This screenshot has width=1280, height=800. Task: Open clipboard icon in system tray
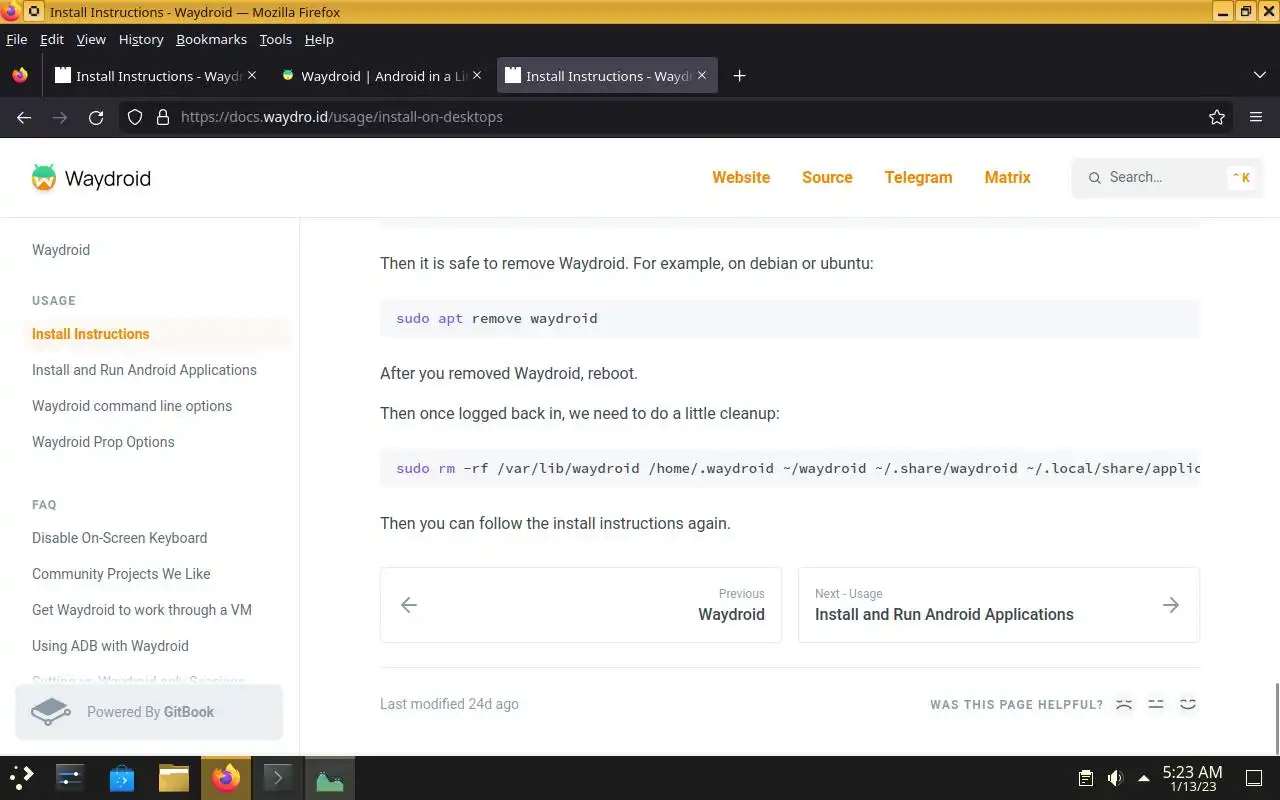[x=1085, y=778]
